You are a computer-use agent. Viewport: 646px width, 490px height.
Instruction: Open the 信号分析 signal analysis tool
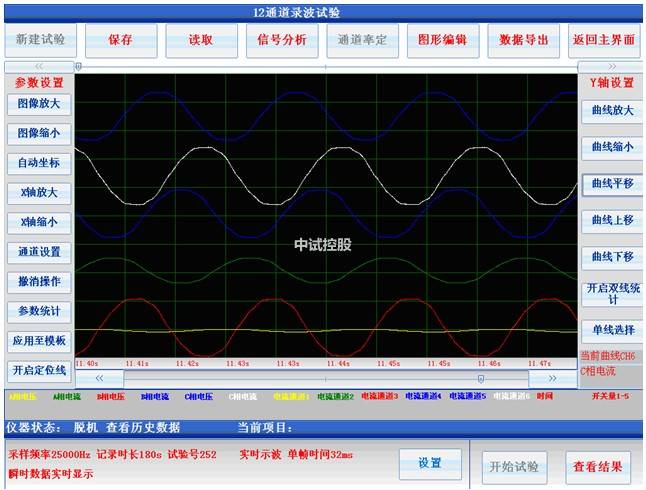pyautogui.click(x=282, y=40)
